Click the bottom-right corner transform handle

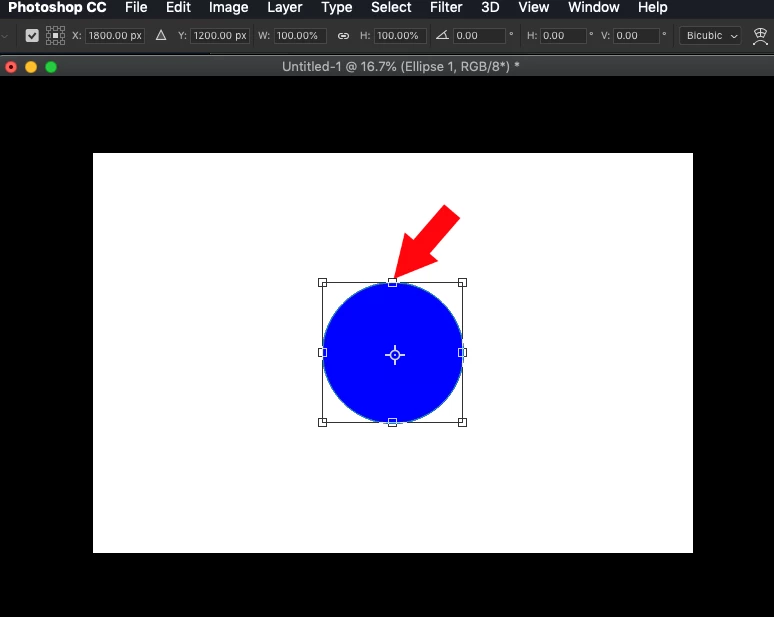click(x=463, y=423)
